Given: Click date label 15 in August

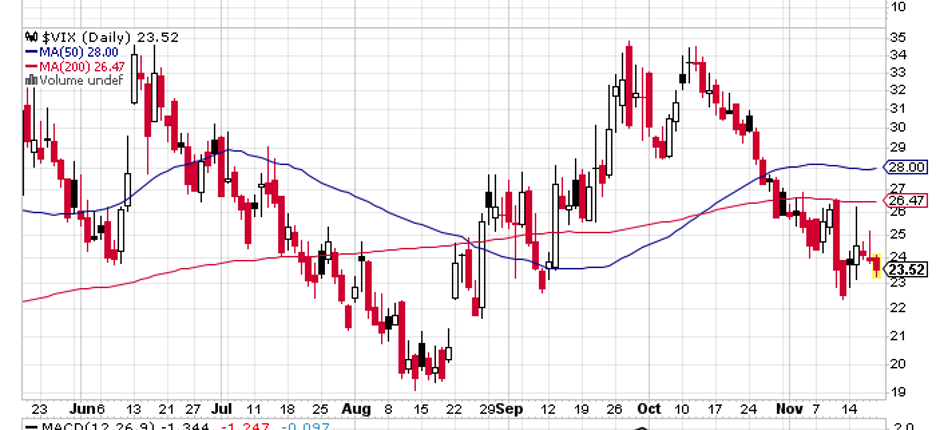Looking at the screenshot, I should click(x=421, y=410).
